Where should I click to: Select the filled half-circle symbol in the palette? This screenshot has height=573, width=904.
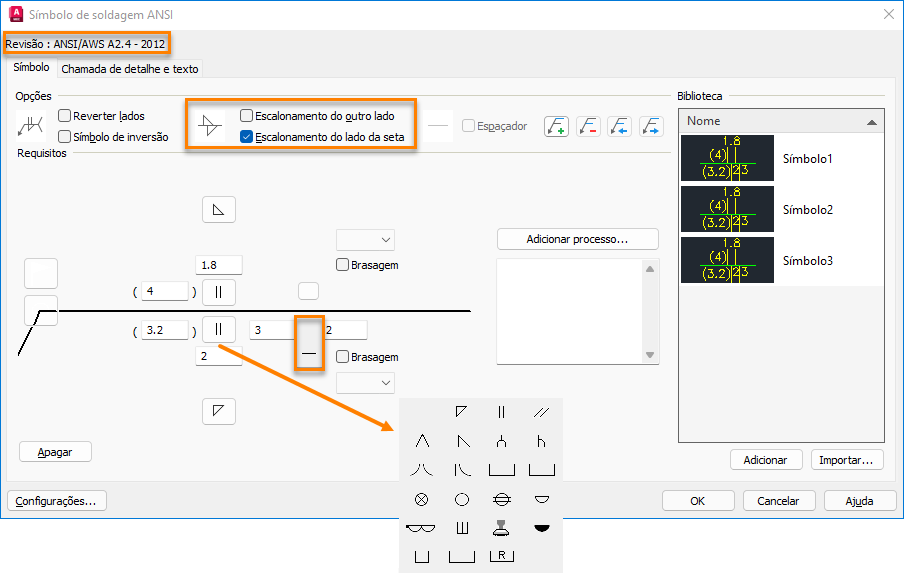(541, 527)
